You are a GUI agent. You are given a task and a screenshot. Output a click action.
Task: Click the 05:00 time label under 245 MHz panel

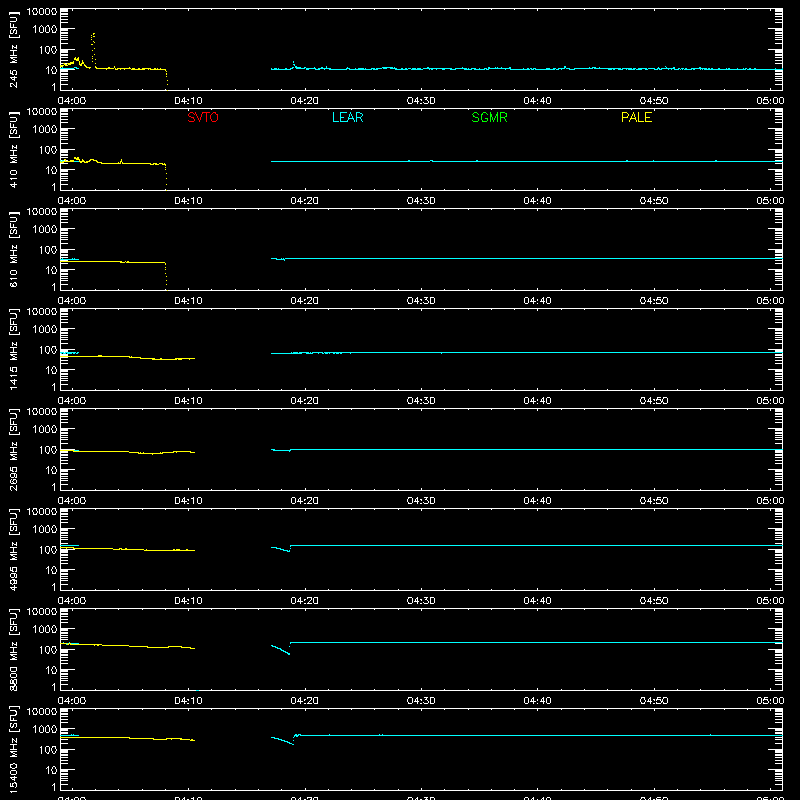[x=770, y=101]
